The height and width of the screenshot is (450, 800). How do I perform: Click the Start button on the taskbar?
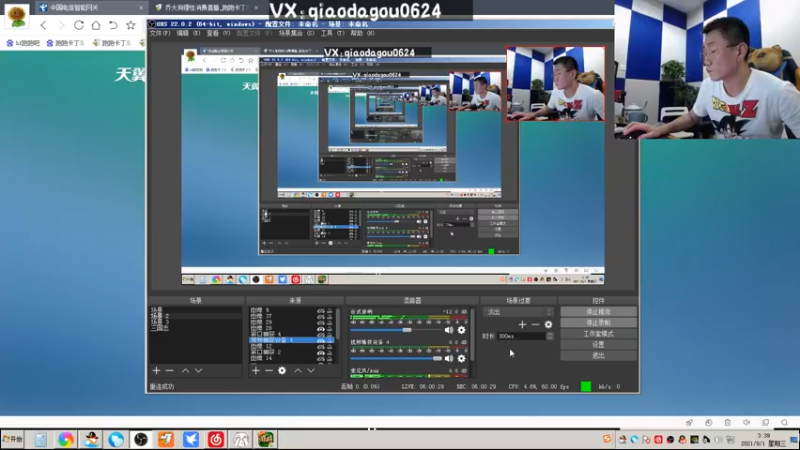[13, 439]
